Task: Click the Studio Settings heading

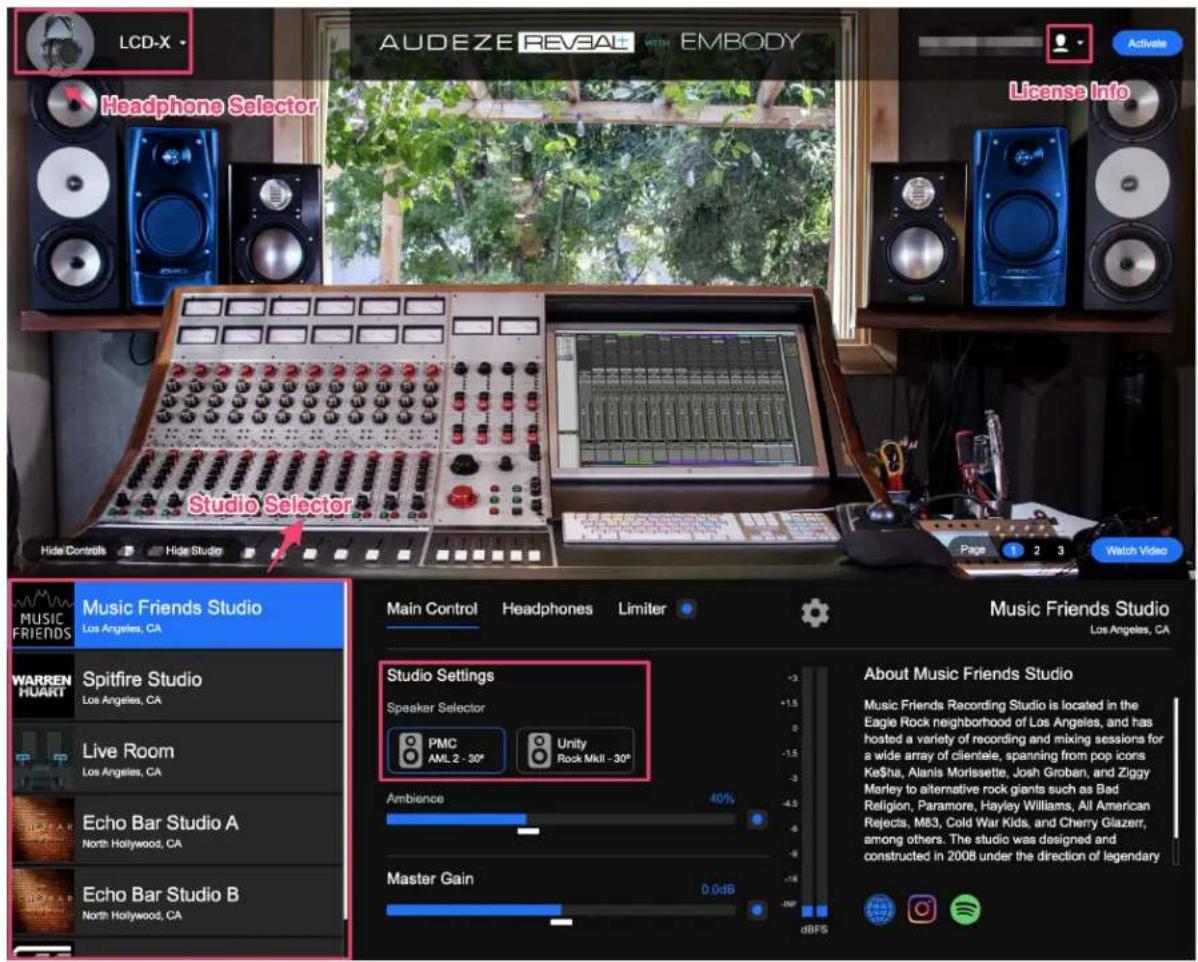Action: (x=440, y=675)
